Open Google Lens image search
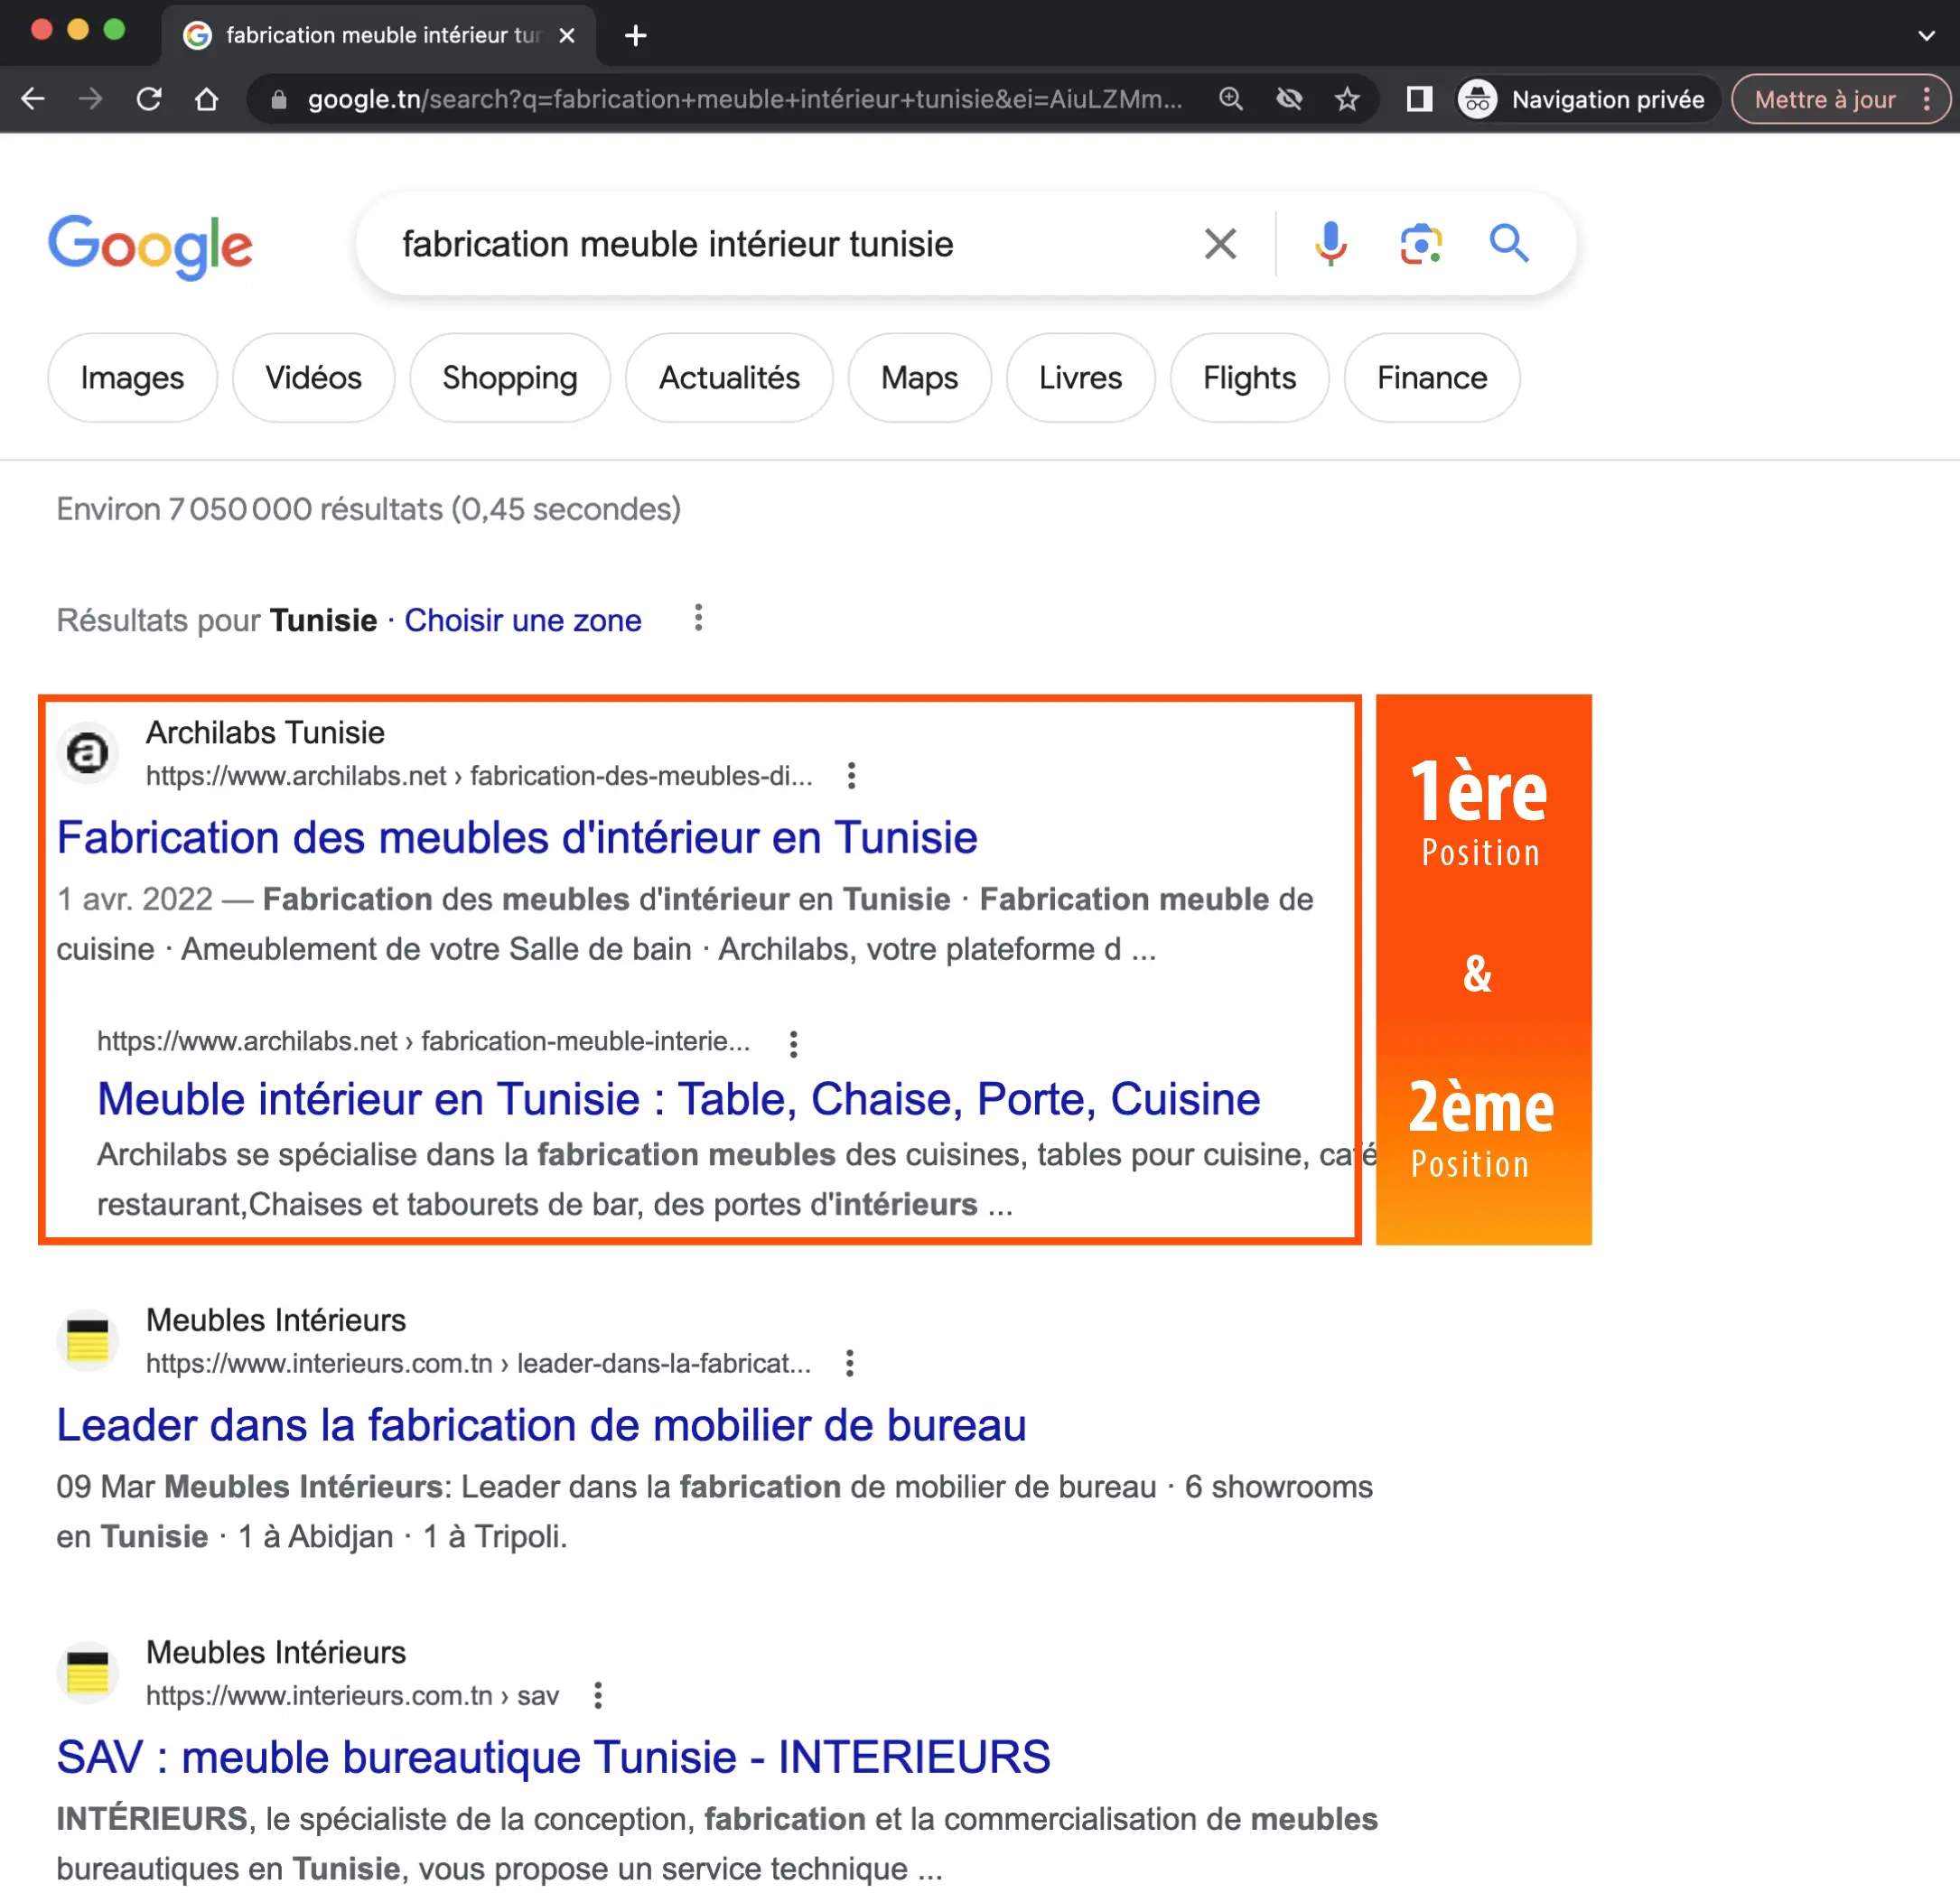 (1420, 243)
